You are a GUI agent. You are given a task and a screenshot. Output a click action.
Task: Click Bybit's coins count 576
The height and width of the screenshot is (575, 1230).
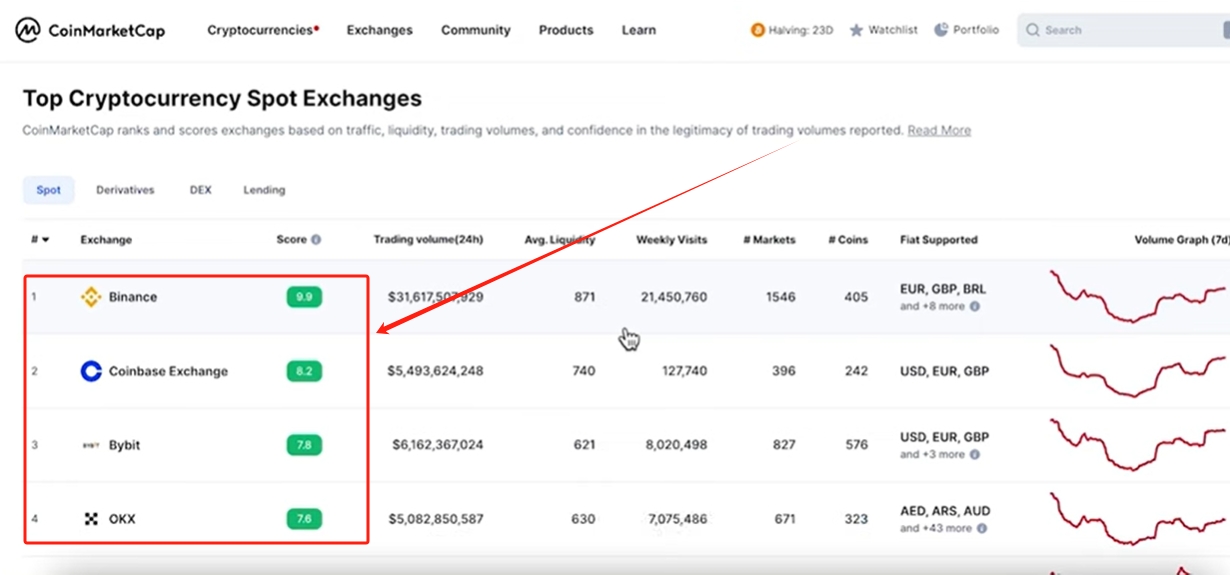pos(857,445)
